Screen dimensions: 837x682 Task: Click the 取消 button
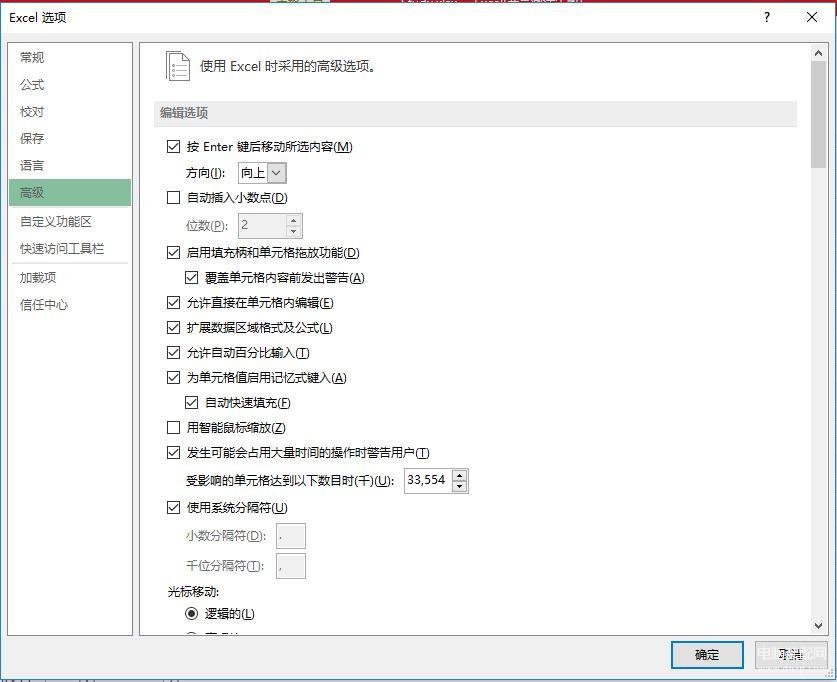tap(791, 655)
